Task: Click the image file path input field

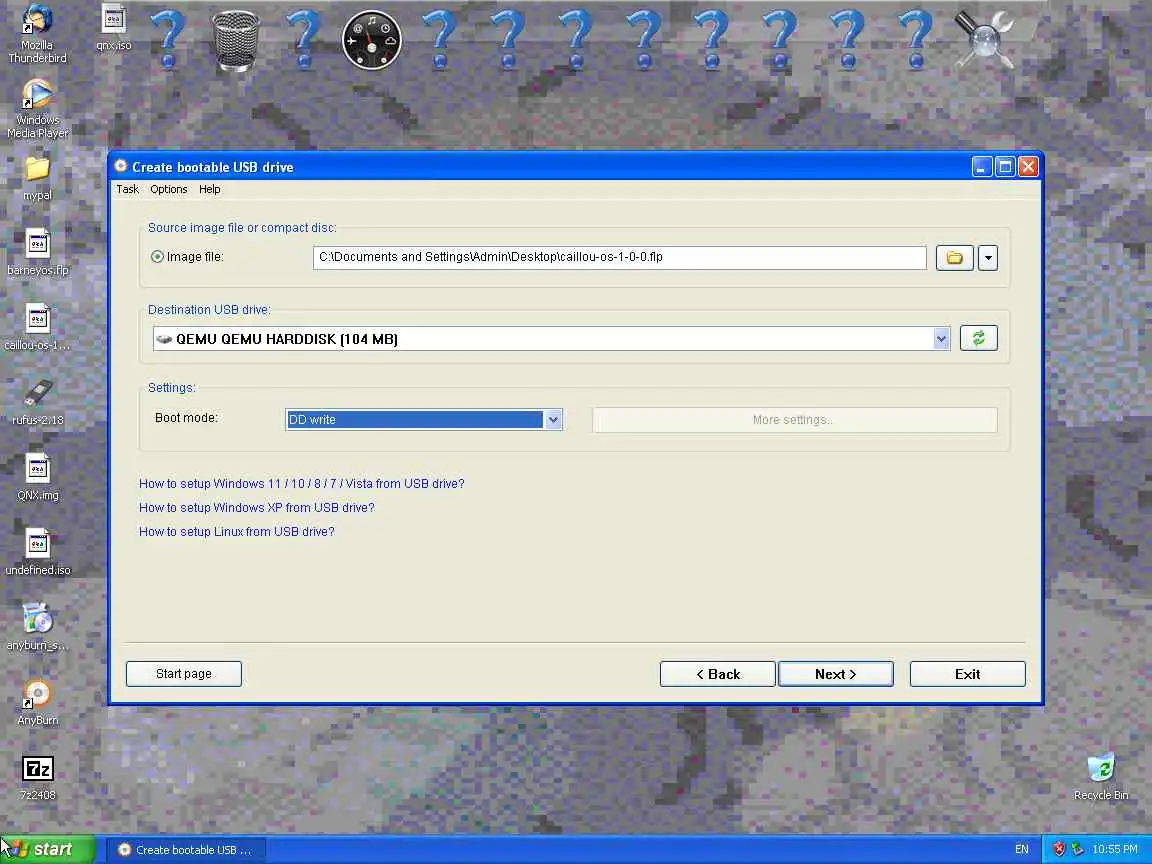Action: tap(619, 257)
